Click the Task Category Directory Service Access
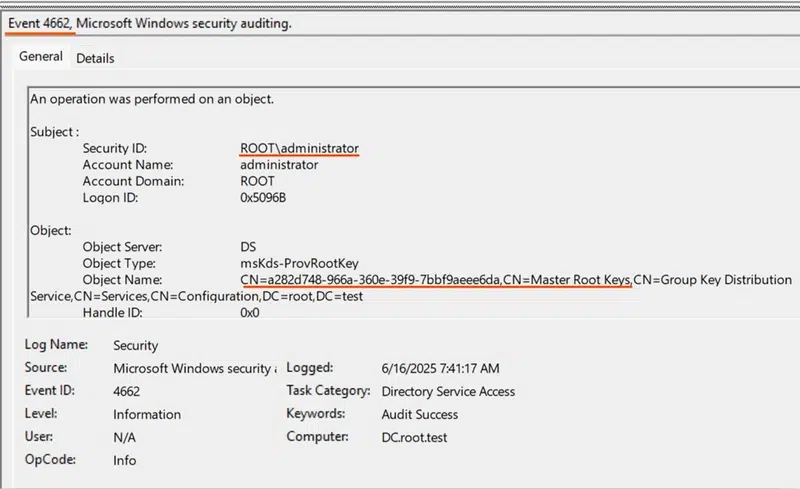The width and height of the screenshot is (800, 489). [448, 391]
